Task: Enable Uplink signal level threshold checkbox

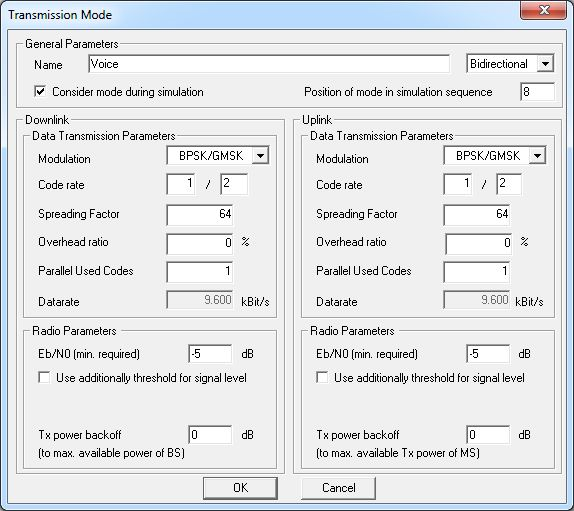Action: click(x=322, y=377)
